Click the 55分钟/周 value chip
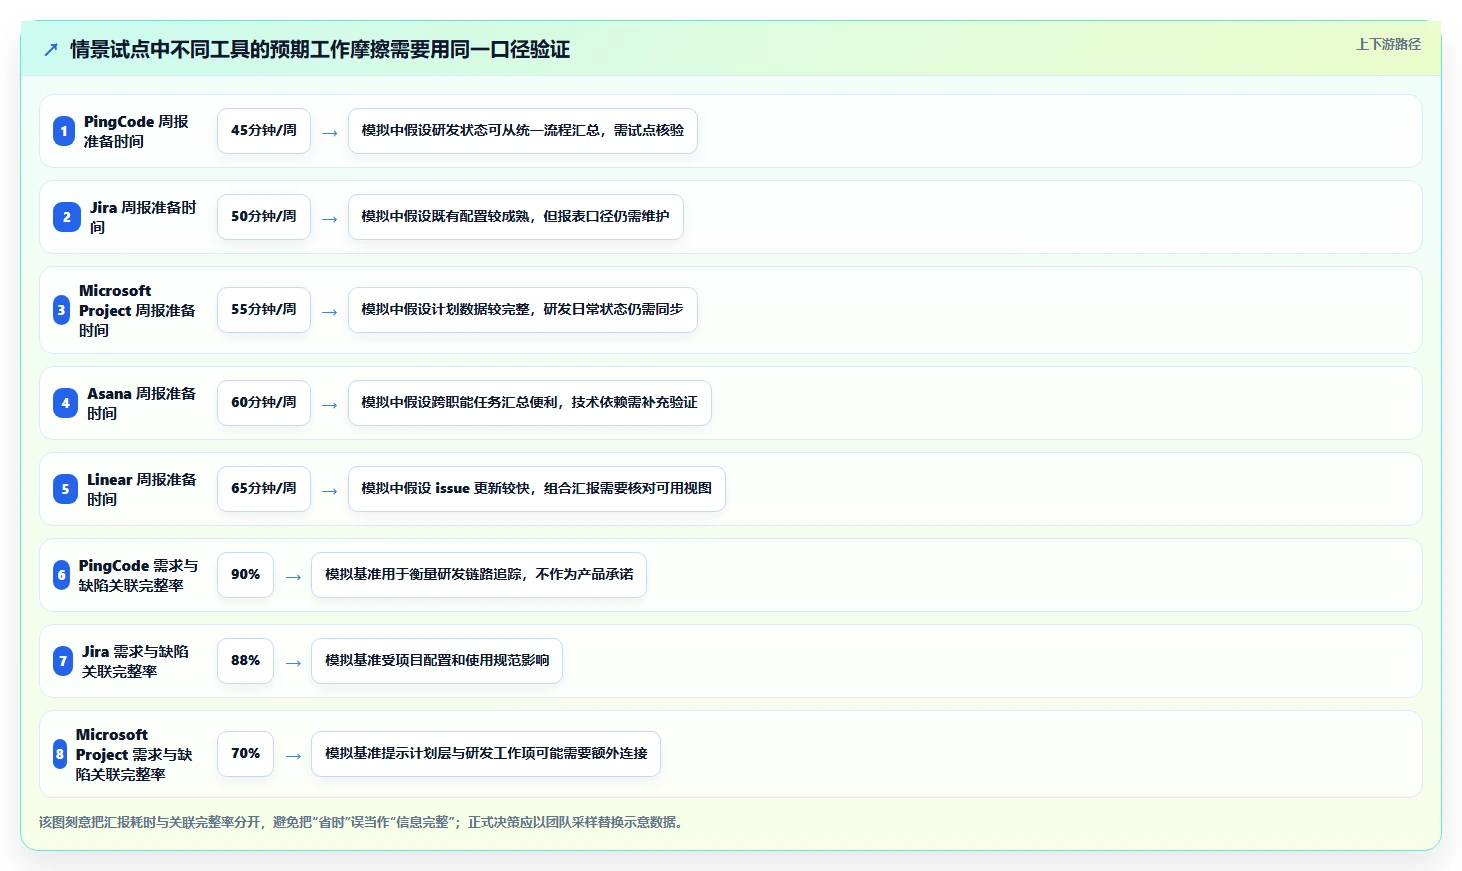1462x871 pixels. 264,310
